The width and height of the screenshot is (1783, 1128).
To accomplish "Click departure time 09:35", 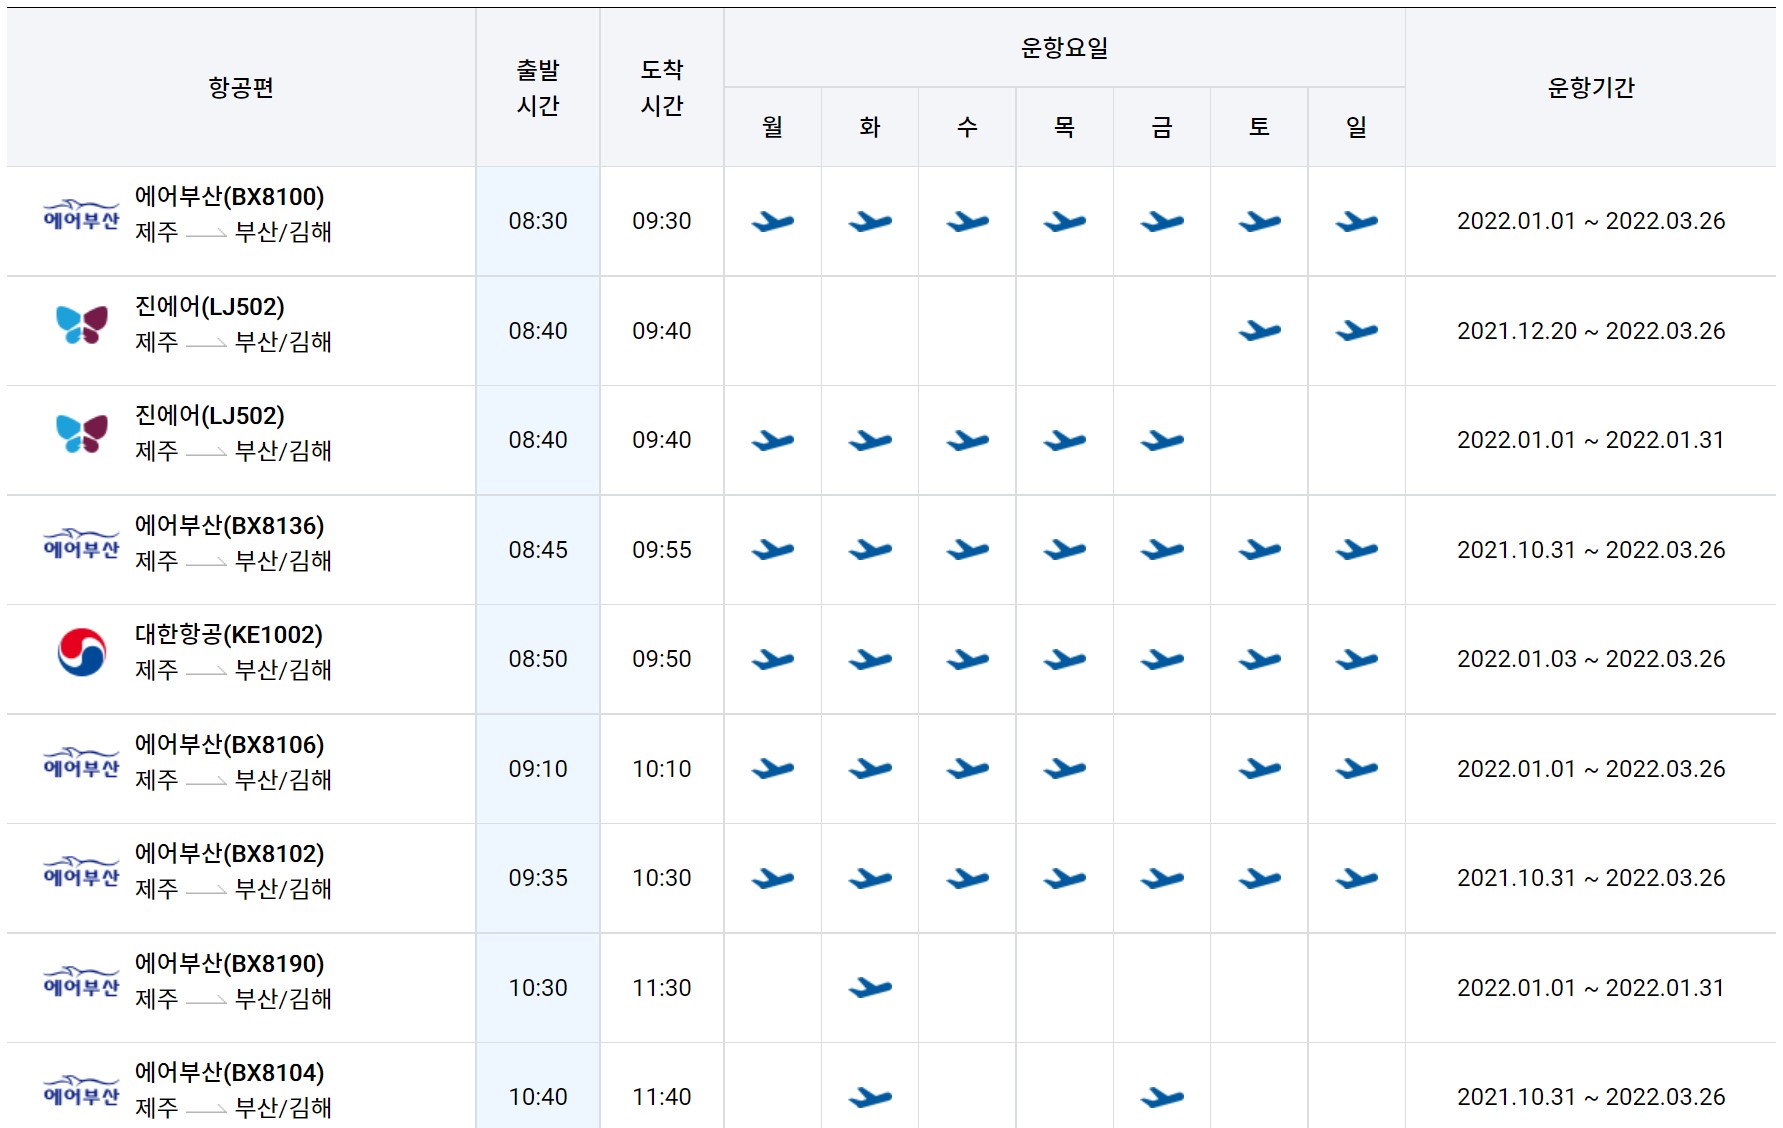I will point(538,878).
